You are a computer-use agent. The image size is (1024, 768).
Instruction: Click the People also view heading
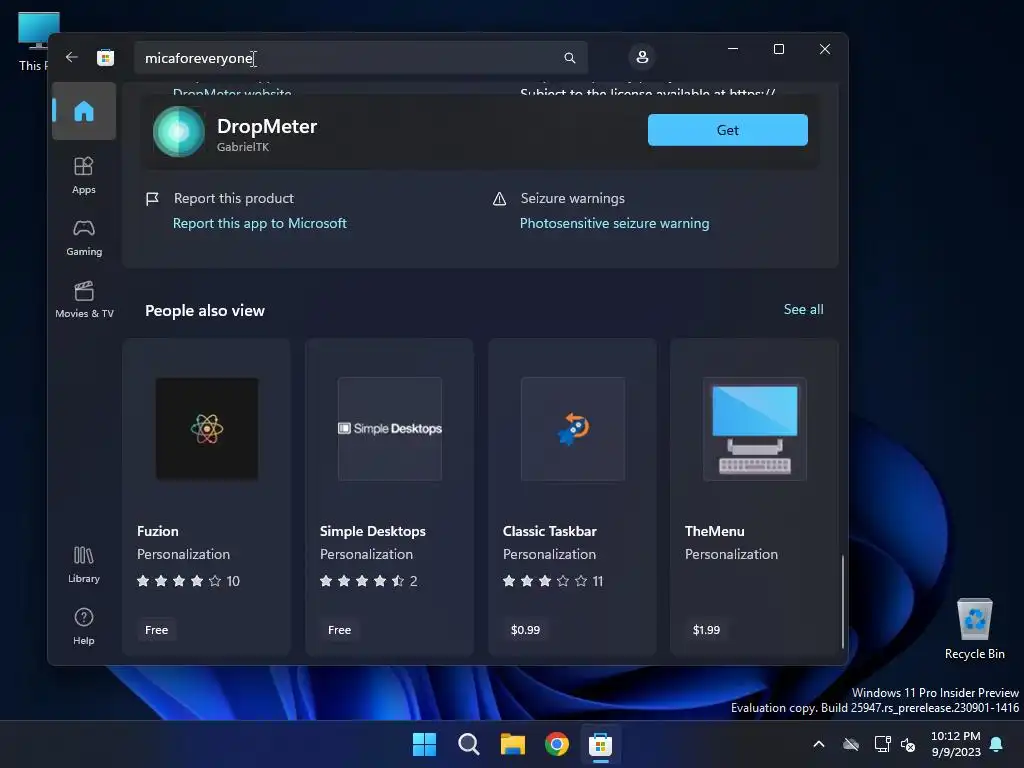204,311
